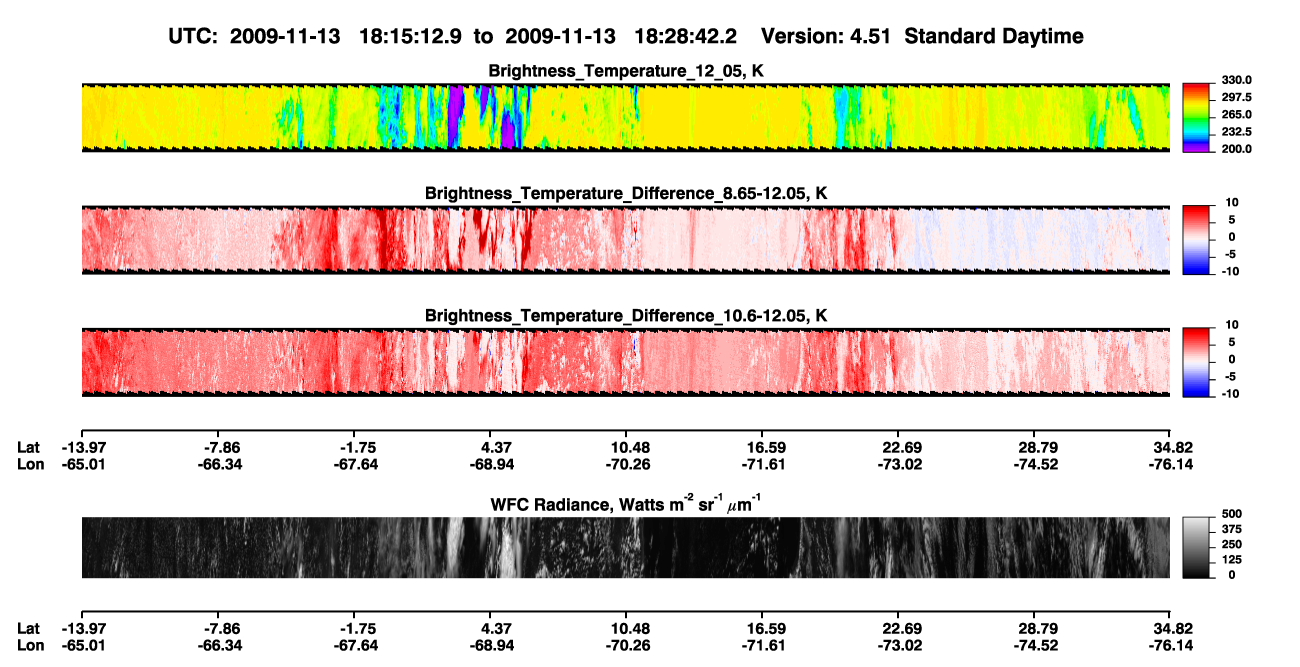Click the Brightness_Temperature_Difference_10.6-12.05 title
1300x667 pixels.
pos(626,316)
